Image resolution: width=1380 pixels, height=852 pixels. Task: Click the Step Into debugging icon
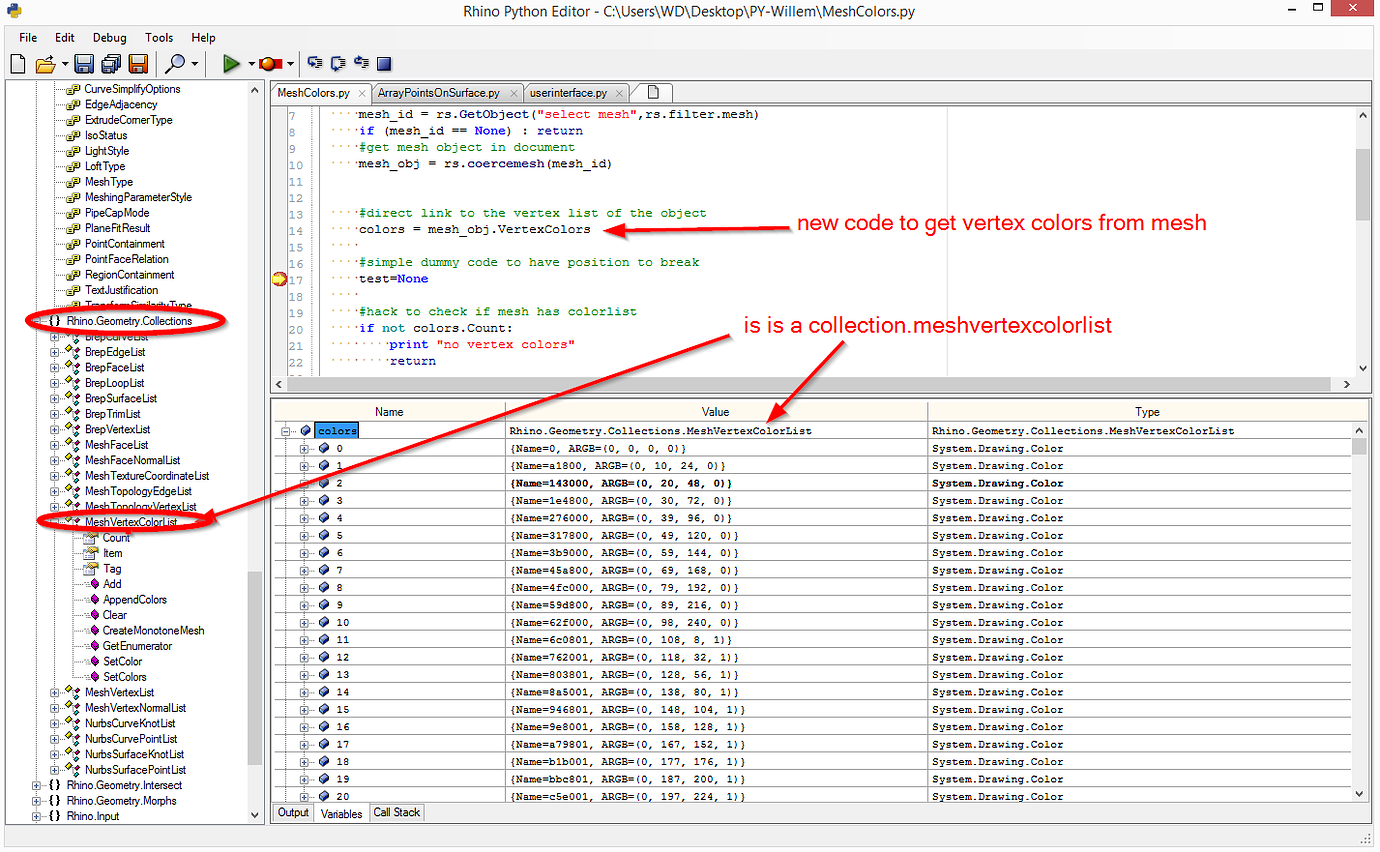tap(313, 62)
